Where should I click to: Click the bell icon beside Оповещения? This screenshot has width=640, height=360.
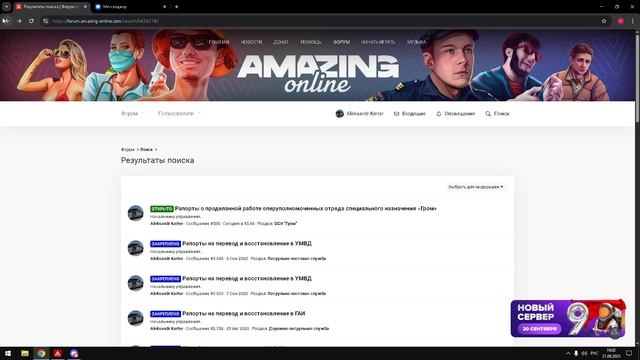439,113
